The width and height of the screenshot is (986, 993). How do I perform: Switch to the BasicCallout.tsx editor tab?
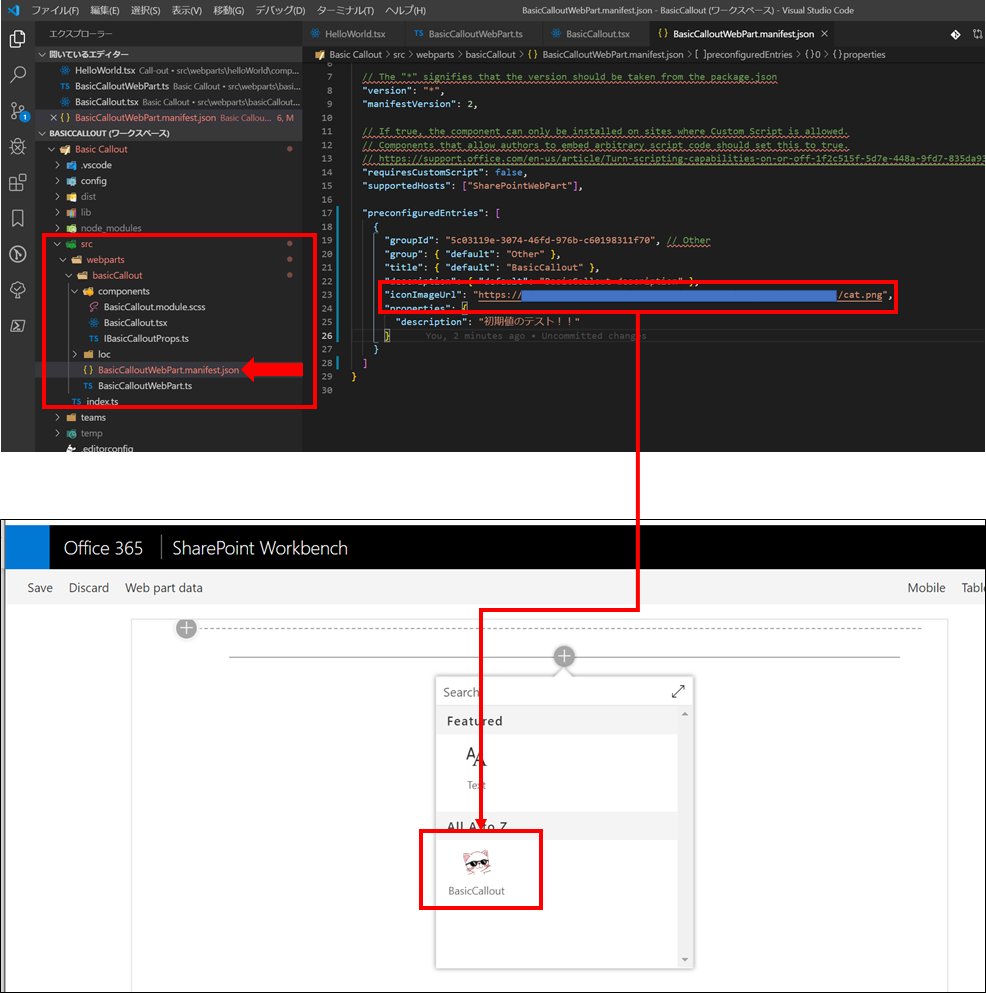pos(597,34)
